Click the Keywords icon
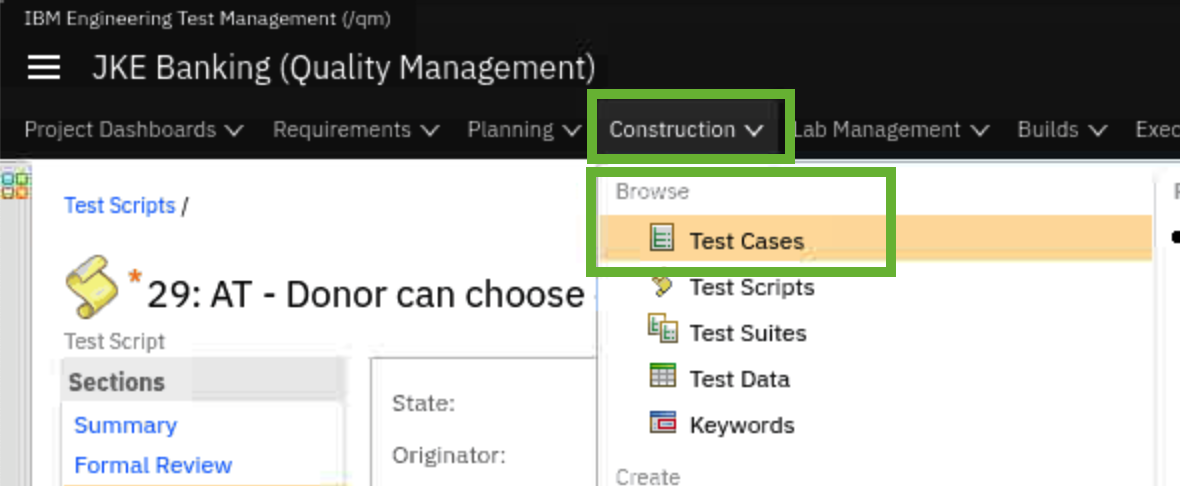1180x486 pixels. 662,423
